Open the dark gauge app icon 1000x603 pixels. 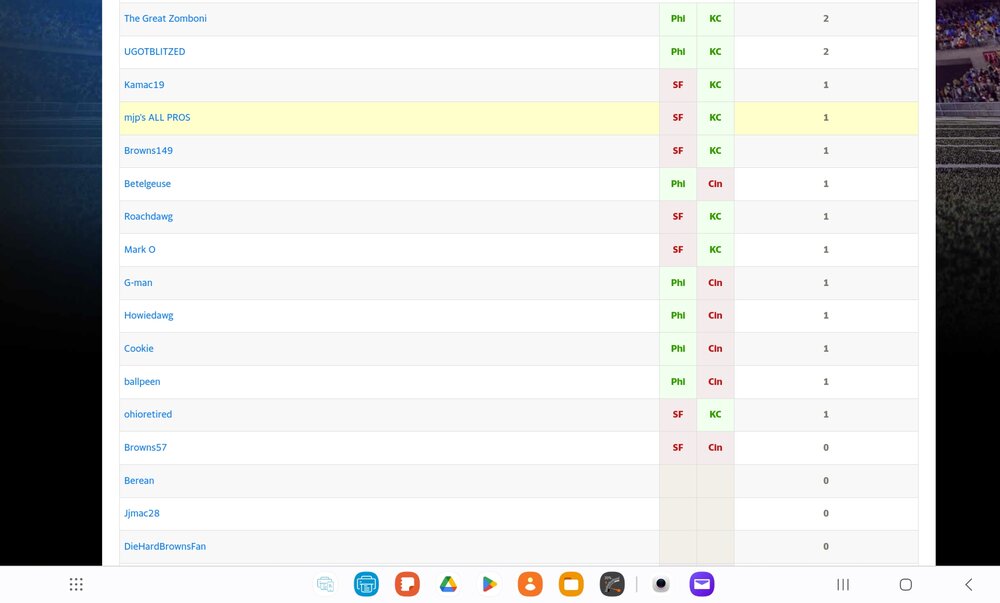tap(612, 585)
